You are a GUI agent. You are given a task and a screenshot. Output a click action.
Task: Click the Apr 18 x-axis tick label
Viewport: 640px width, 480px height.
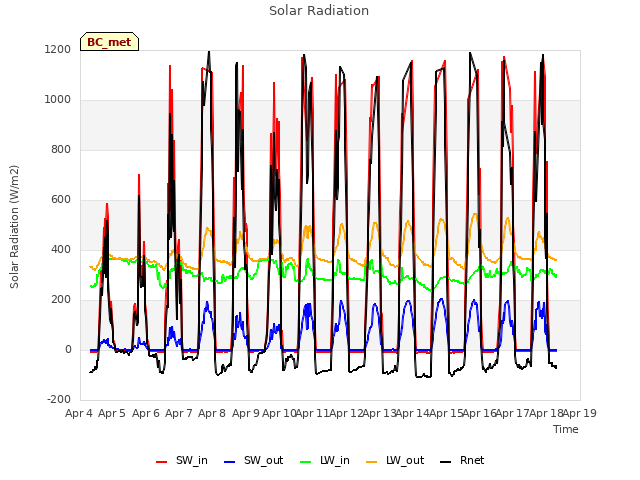pos(546,413)
